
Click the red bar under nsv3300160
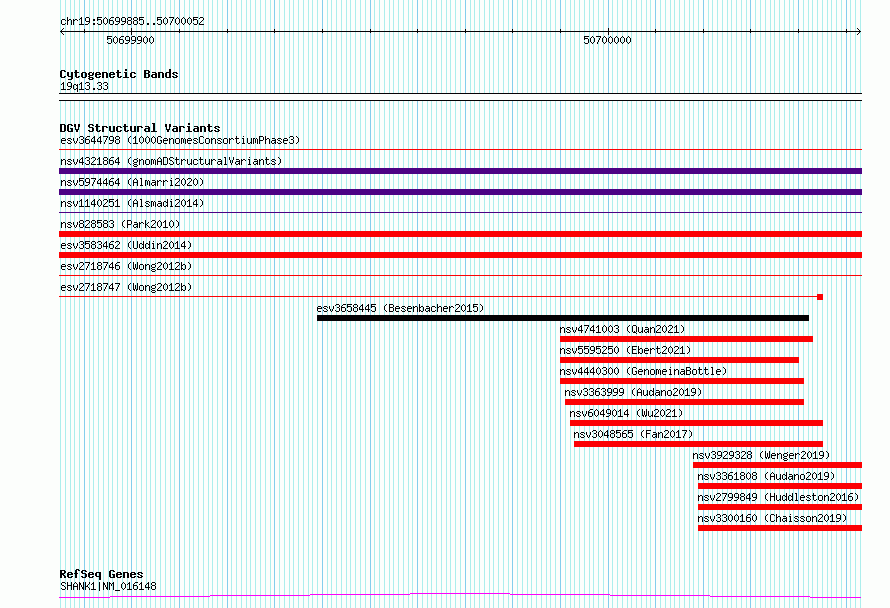point(780,528)
